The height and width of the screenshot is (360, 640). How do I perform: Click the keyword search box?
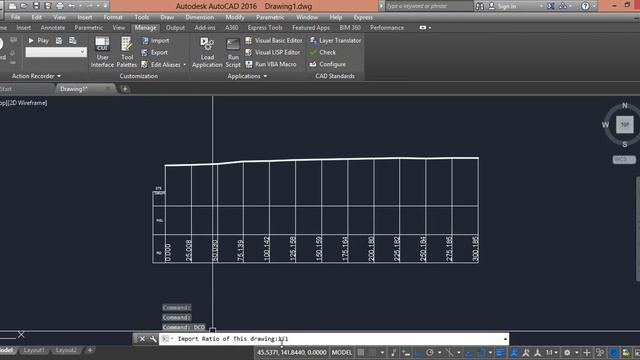429,6
